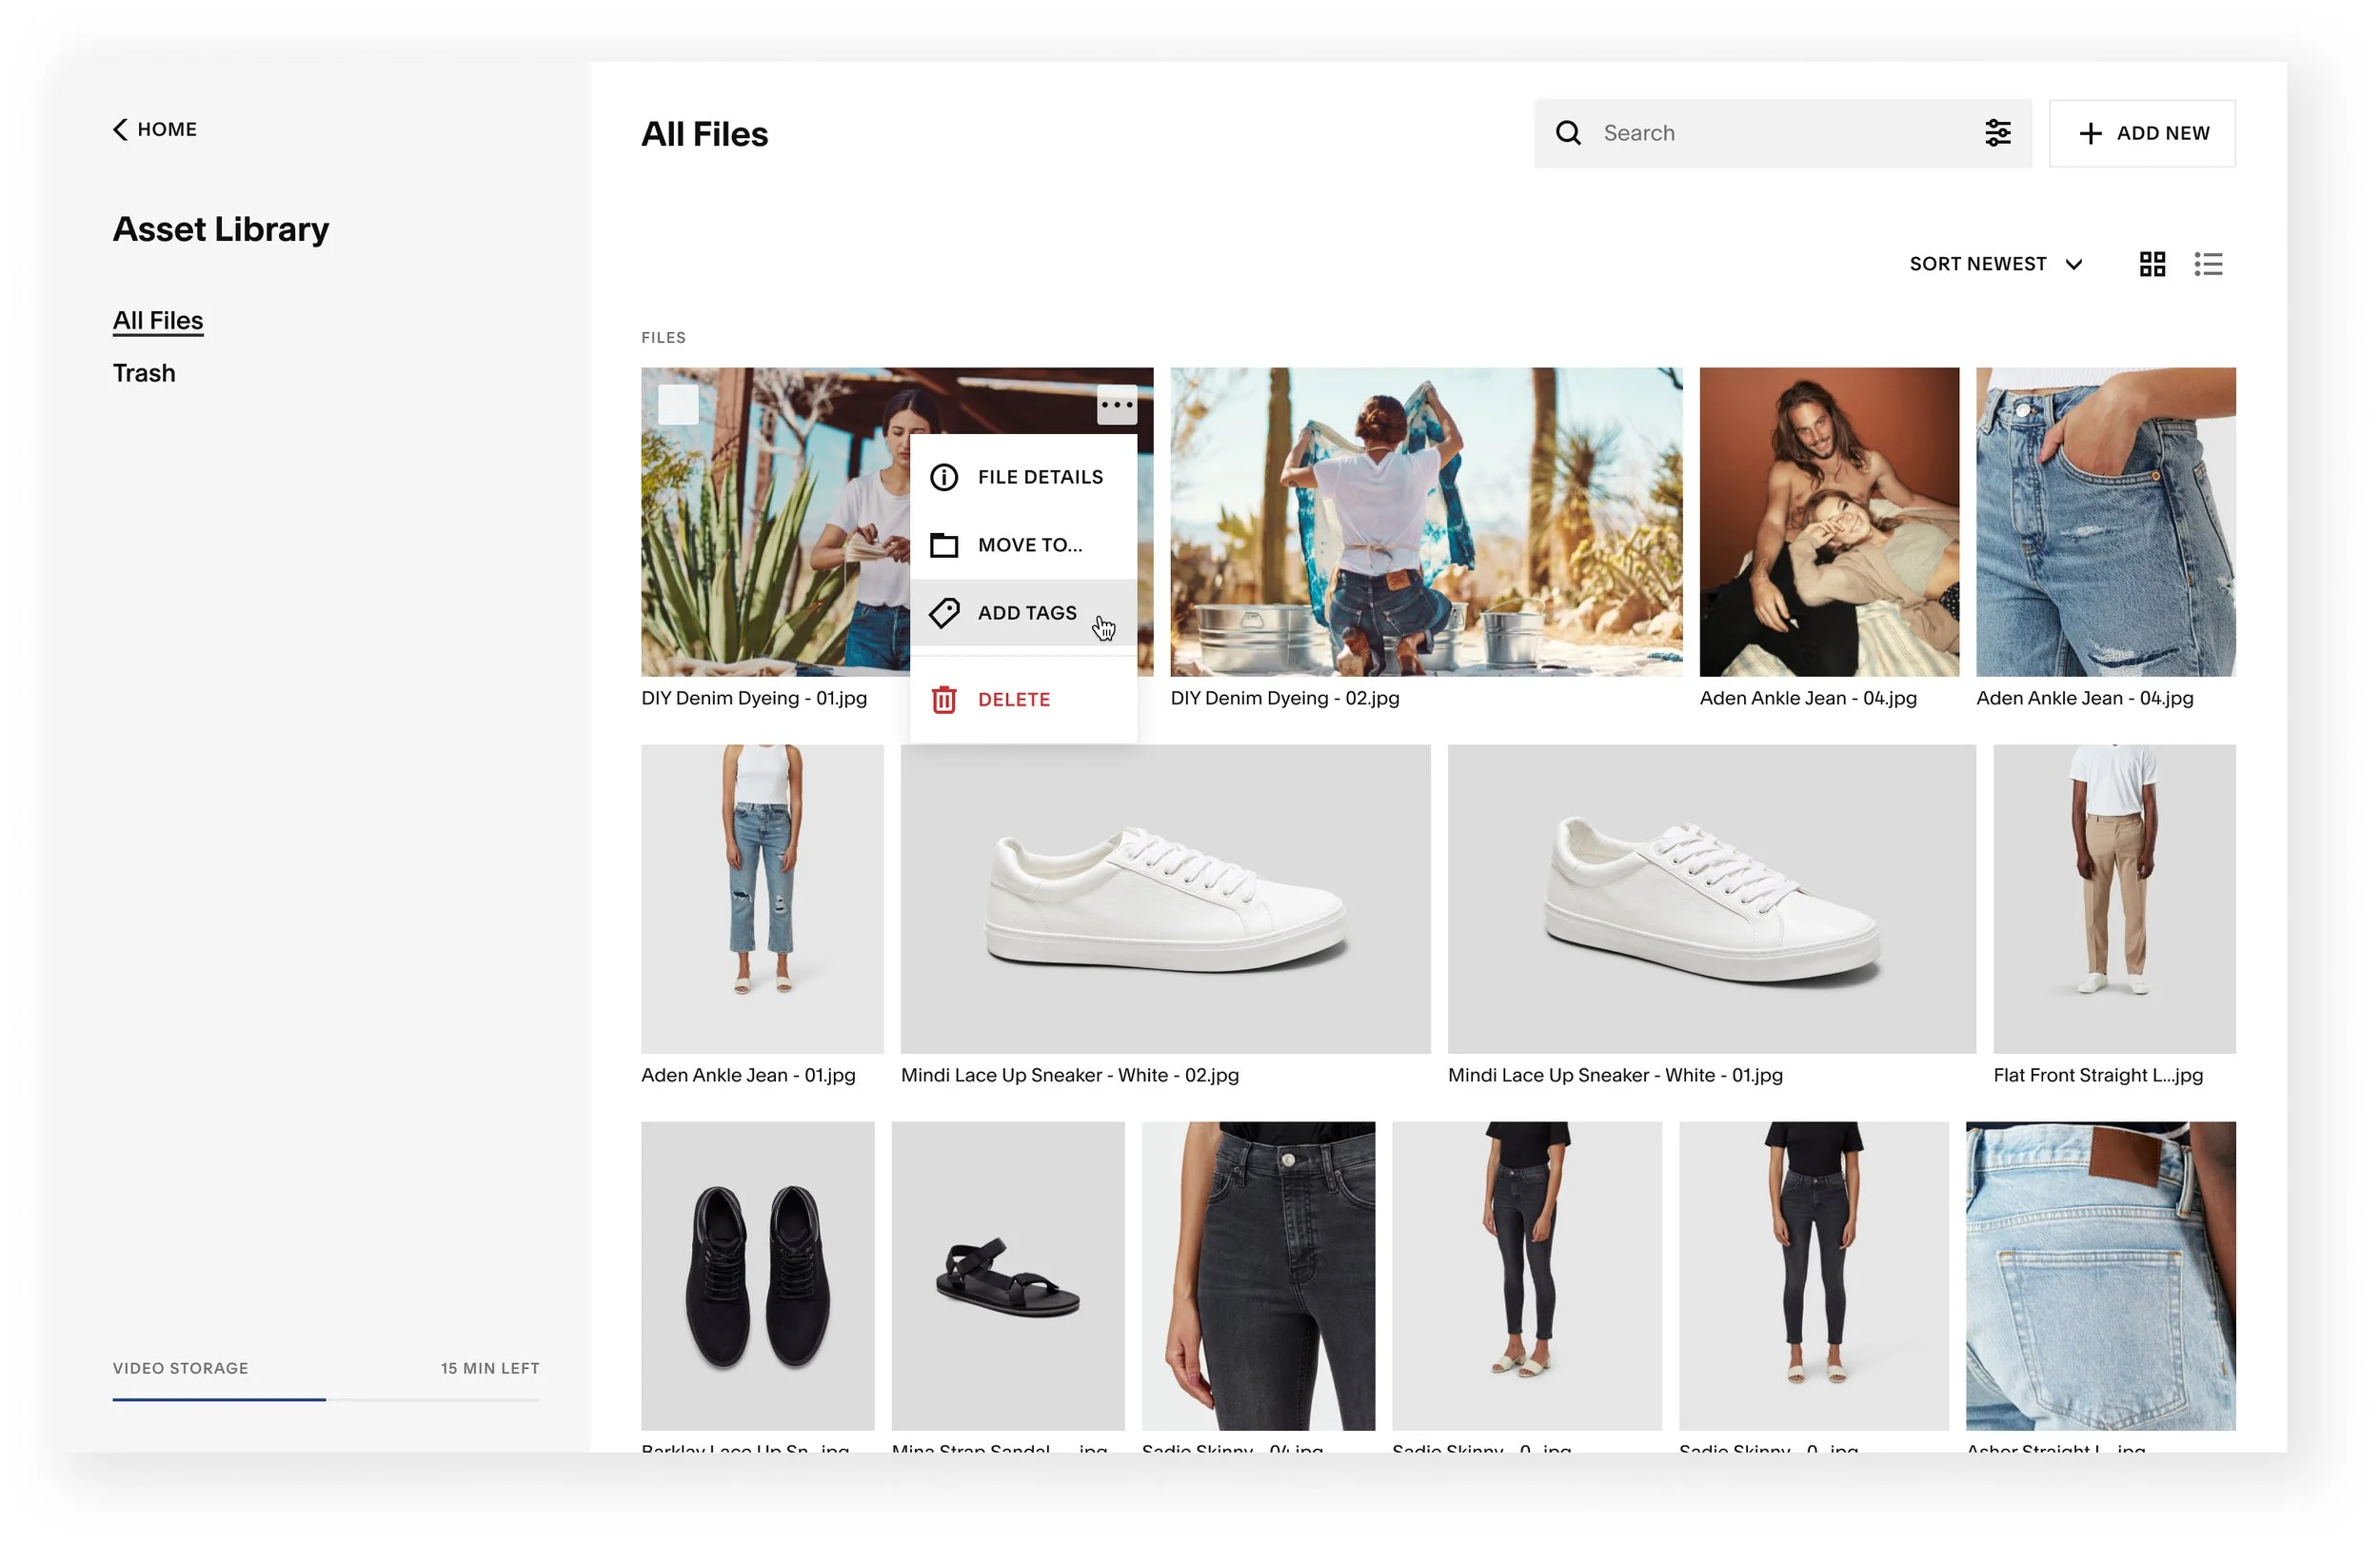Click the folder icon beside Move To
2380x1545 pixels.
(x=943, y=545)
